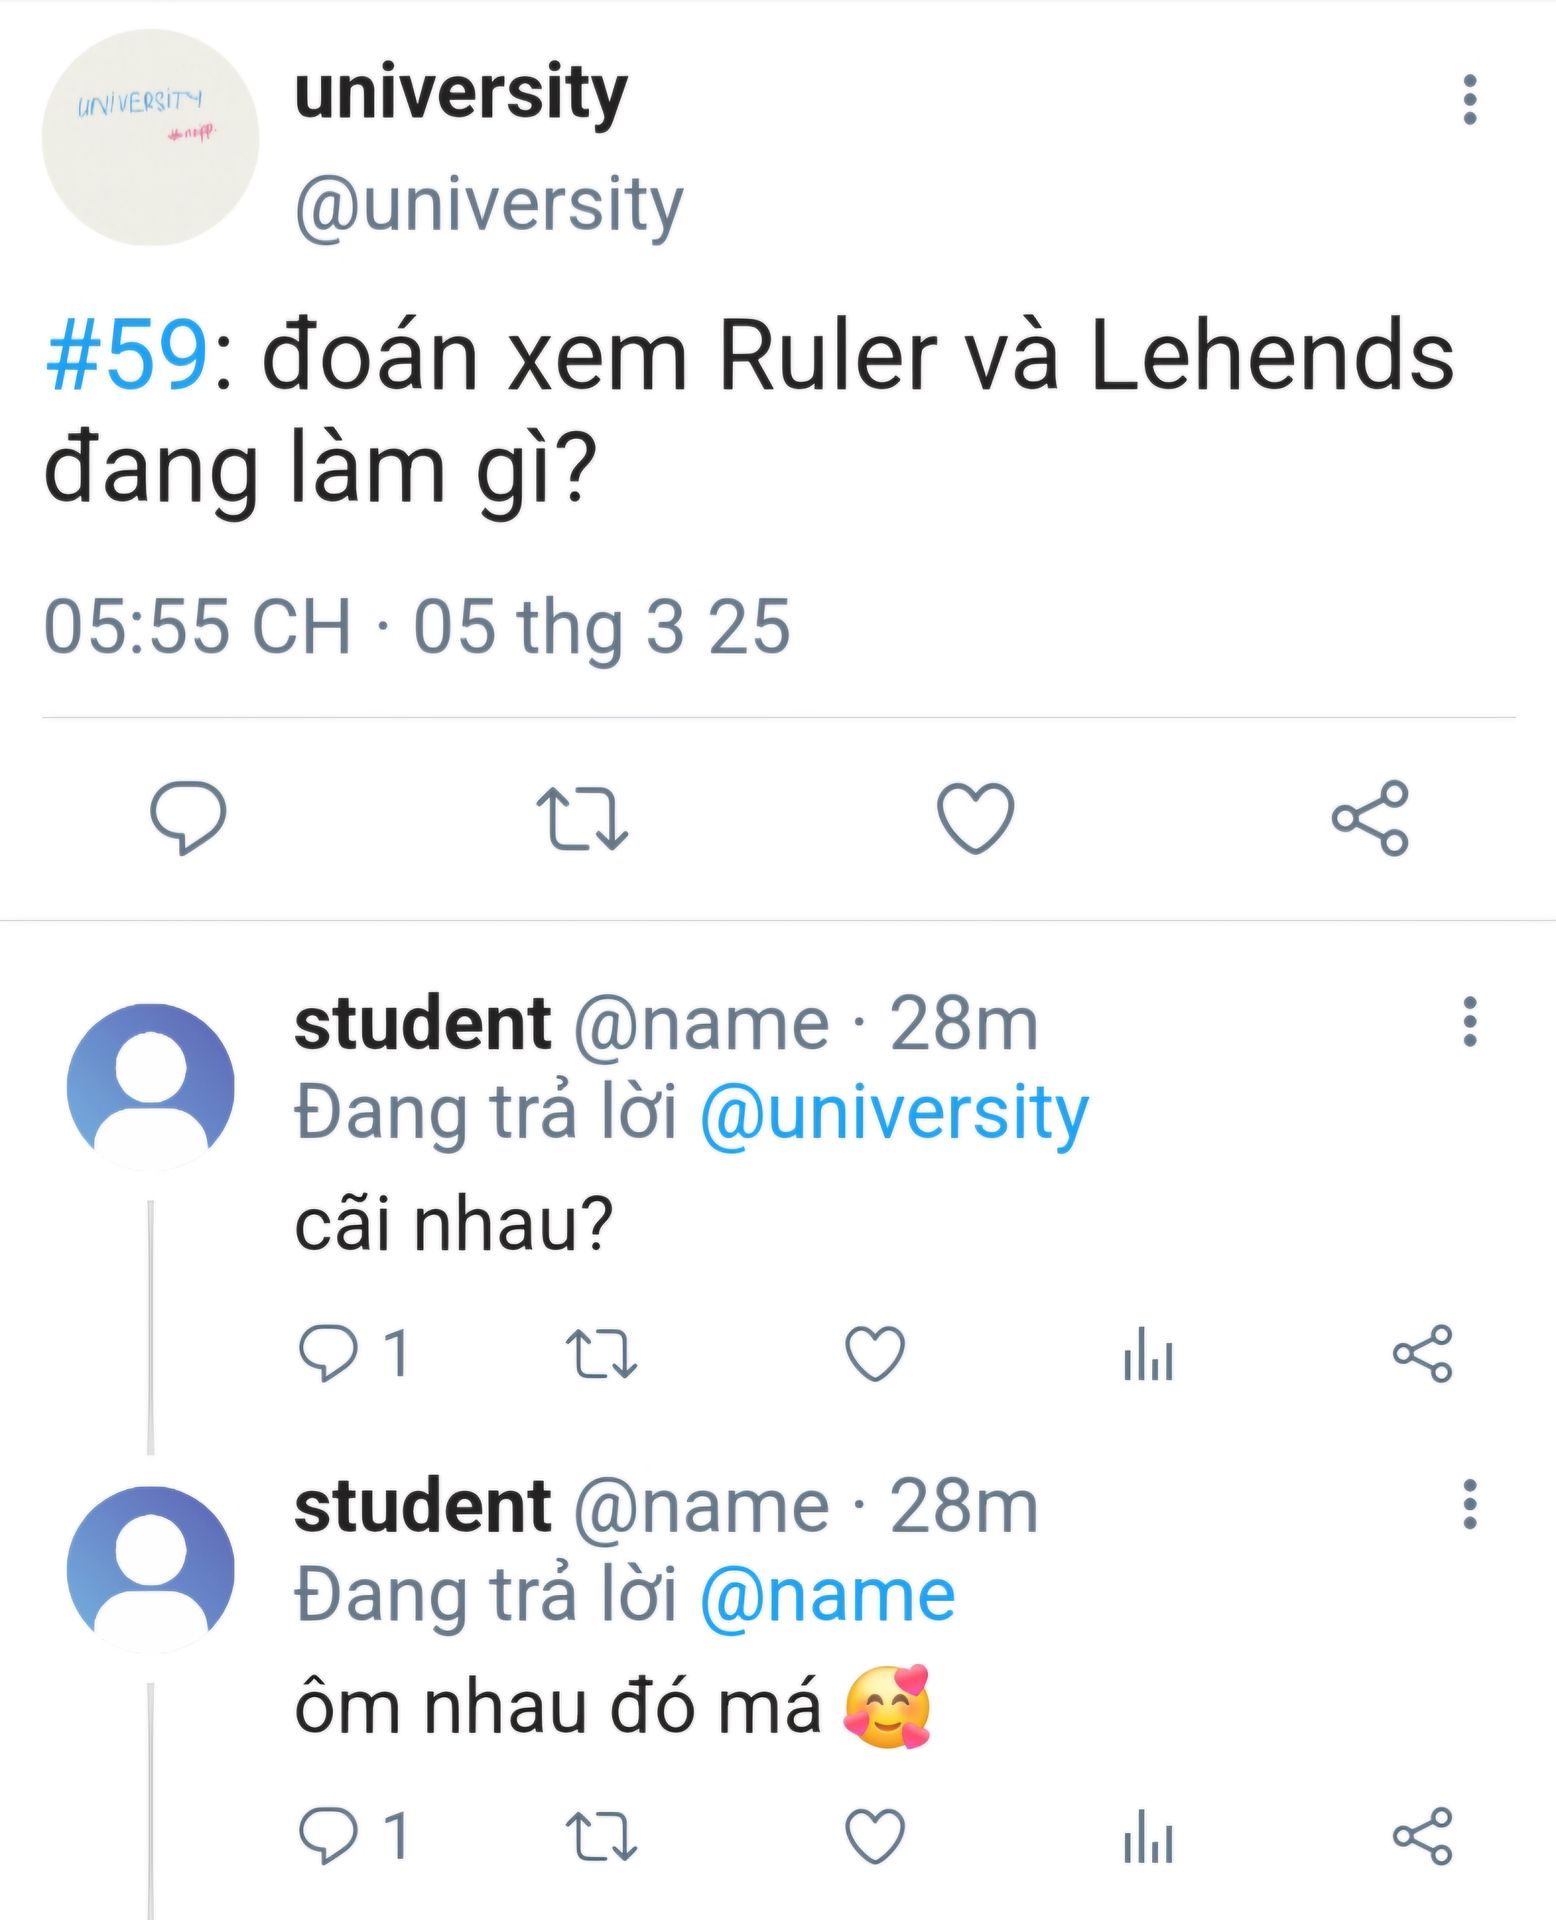Open the university profile avatar
The height and width of the screenshot is (1920, 1556).
click(150, 137)
